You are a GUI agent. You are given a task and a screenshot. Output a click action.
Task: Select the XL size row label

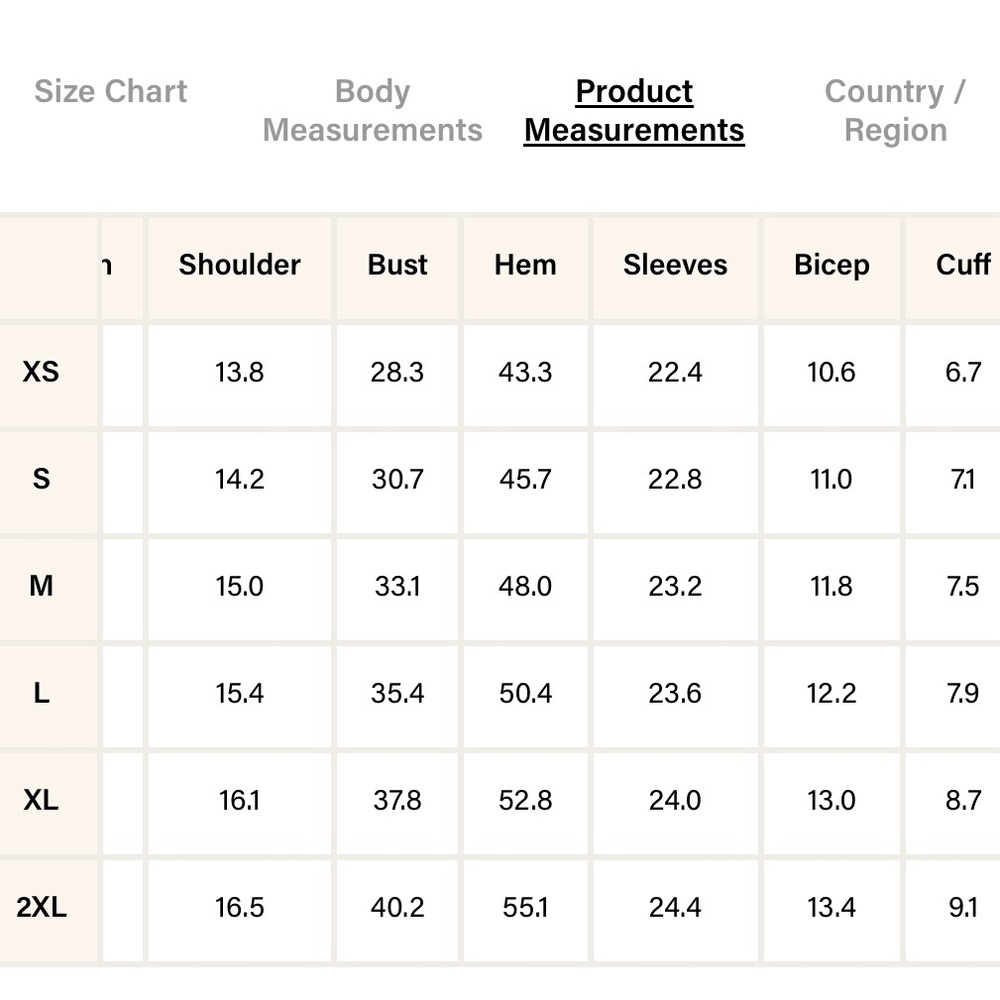pyautogui.click(x=41, y=800)
